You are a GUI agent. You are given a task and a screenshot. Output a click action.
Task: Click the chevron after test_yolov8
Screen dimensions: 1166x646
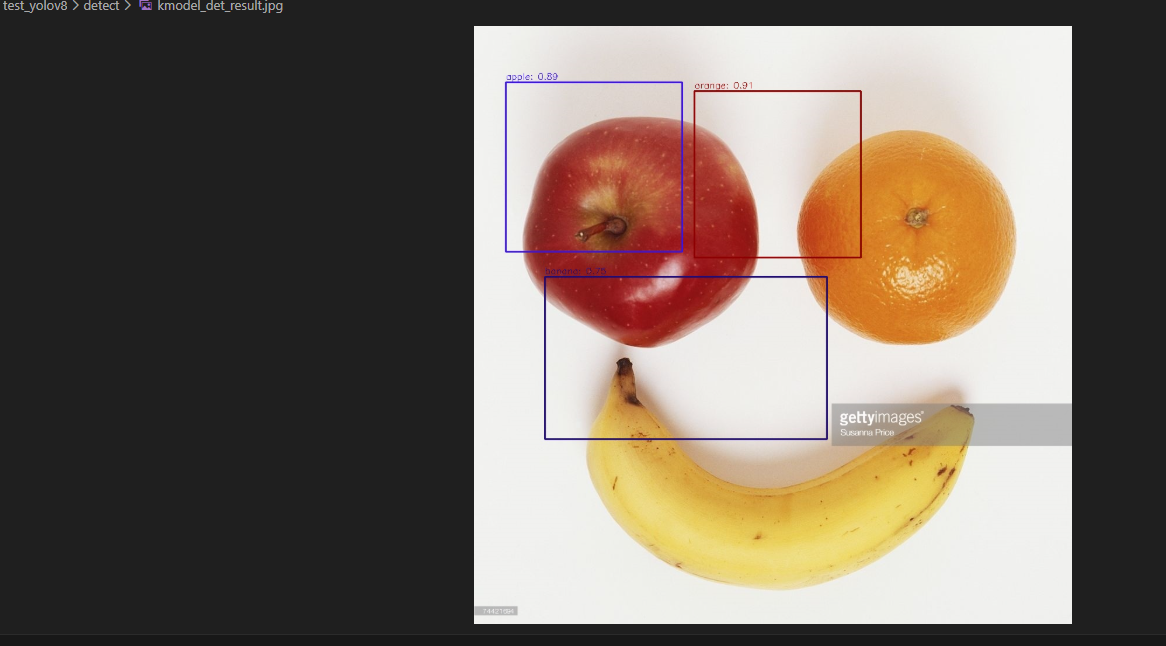click(x=76, y=6)
